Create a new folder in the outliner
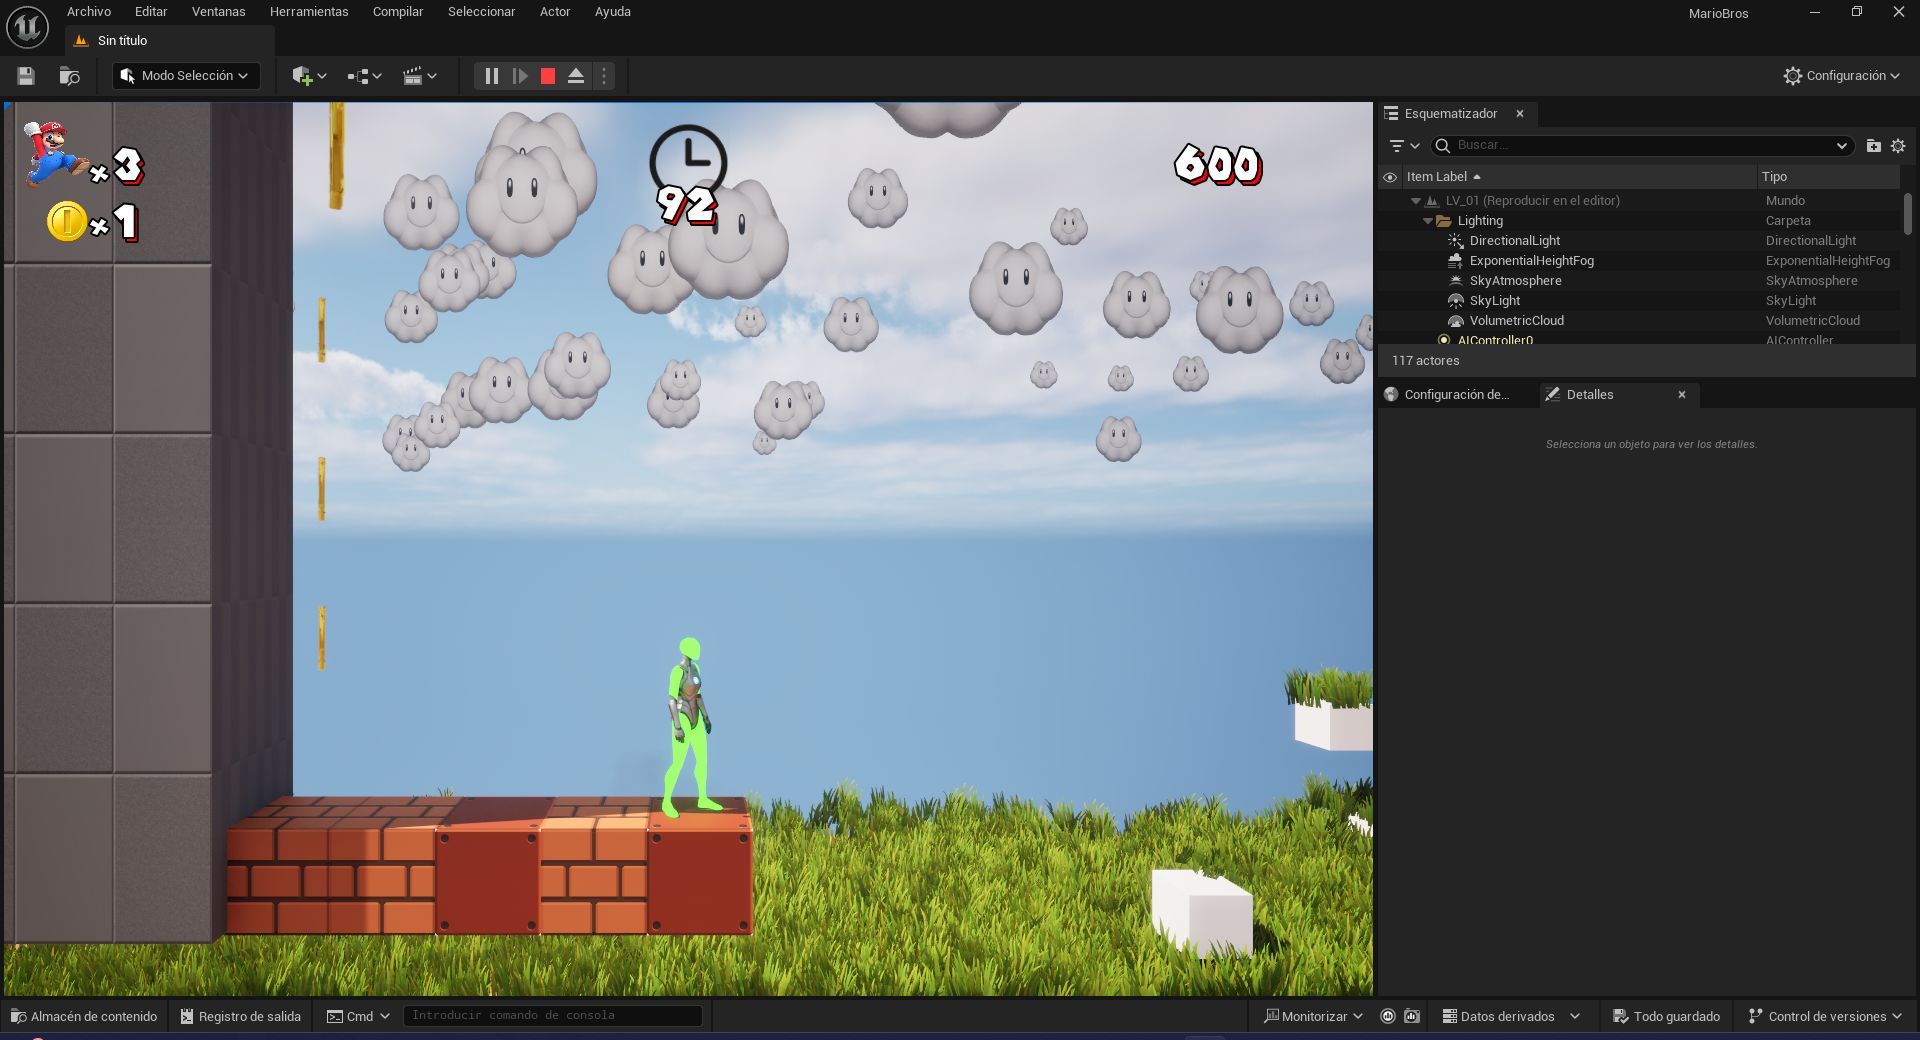Viewport: 1920px width, 1040px height. pos(1873,146)
